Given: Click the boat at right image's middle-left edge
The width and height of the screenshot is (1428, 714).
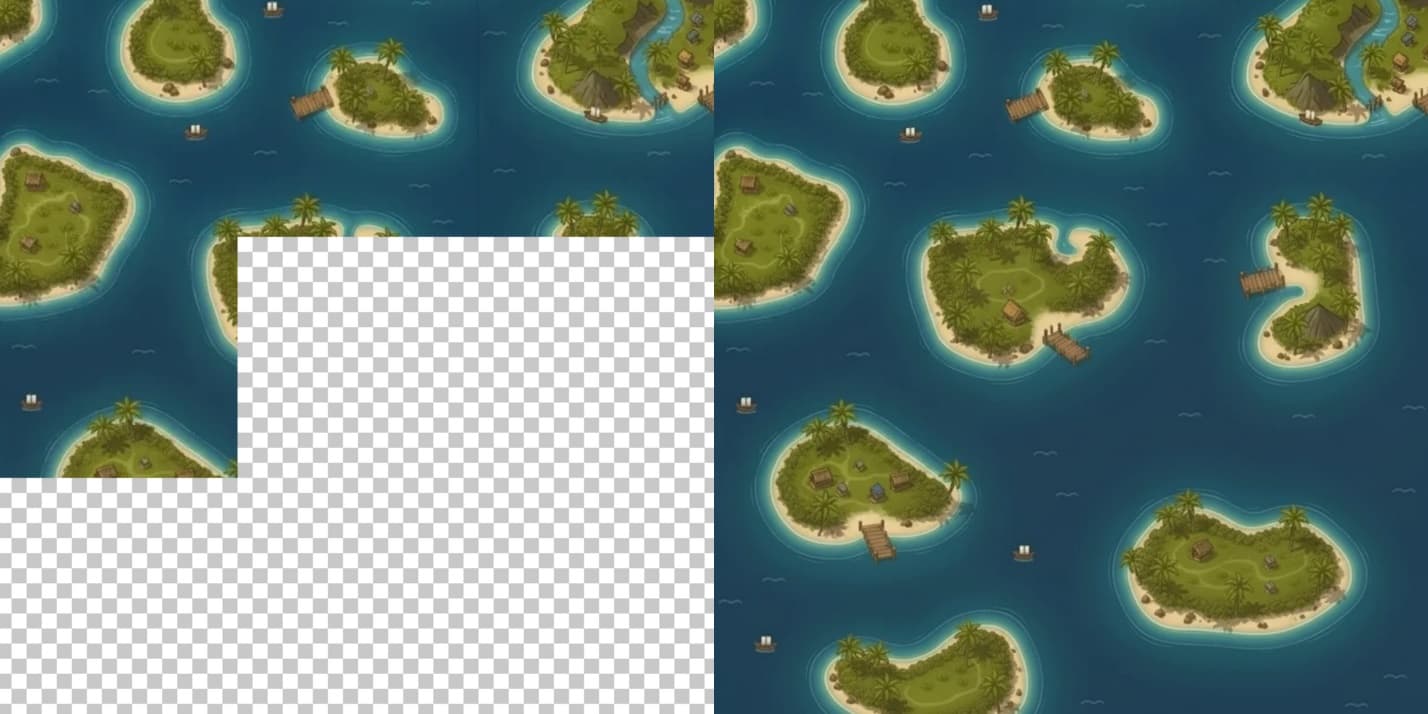Looking at the screenshot, I should pos(746,404).
